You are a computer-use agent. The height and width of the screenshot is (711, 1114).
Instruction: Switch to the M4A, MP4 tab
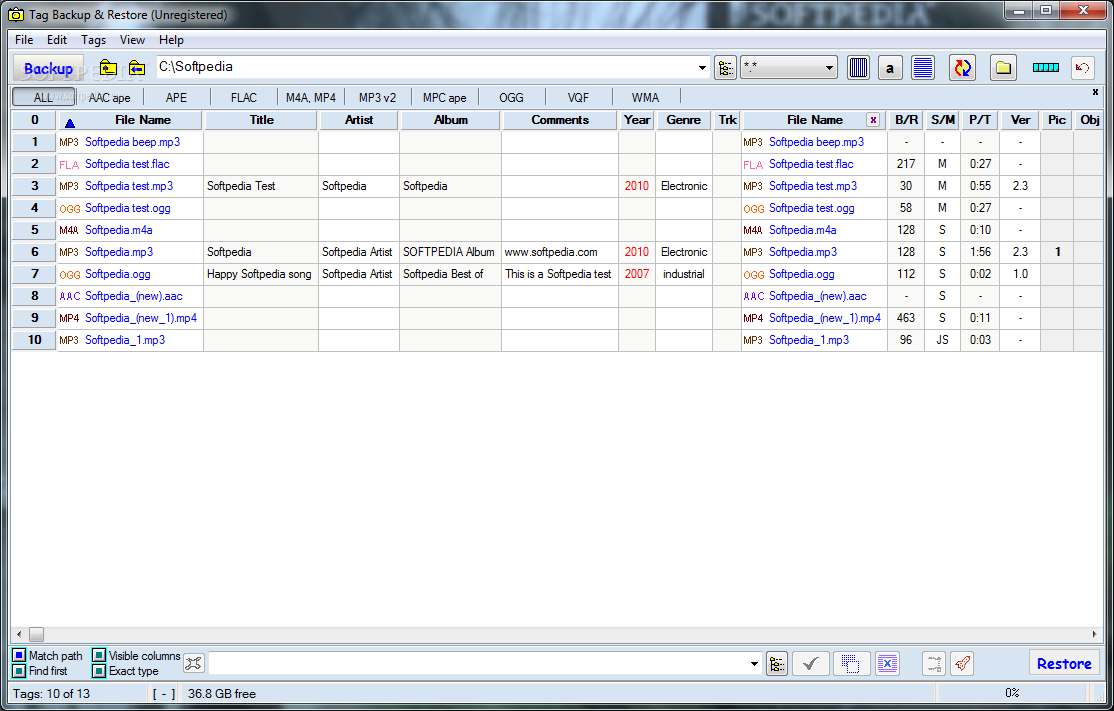[x=311, y=97]
